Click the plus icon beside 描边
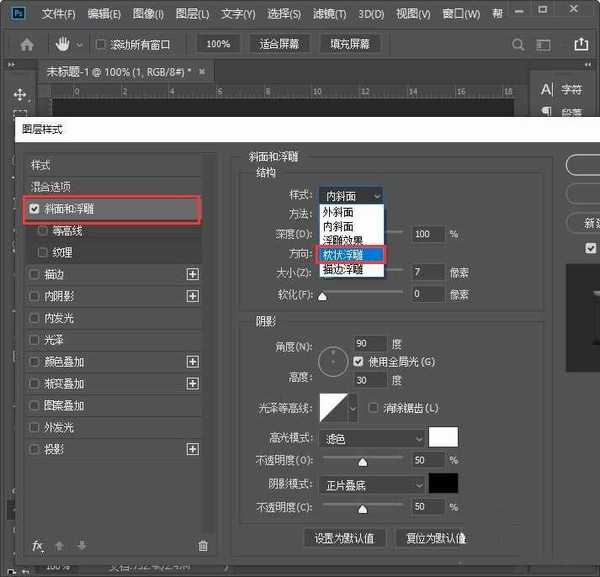The height and width of the screenshot is (577, 600). coord(193,274)
